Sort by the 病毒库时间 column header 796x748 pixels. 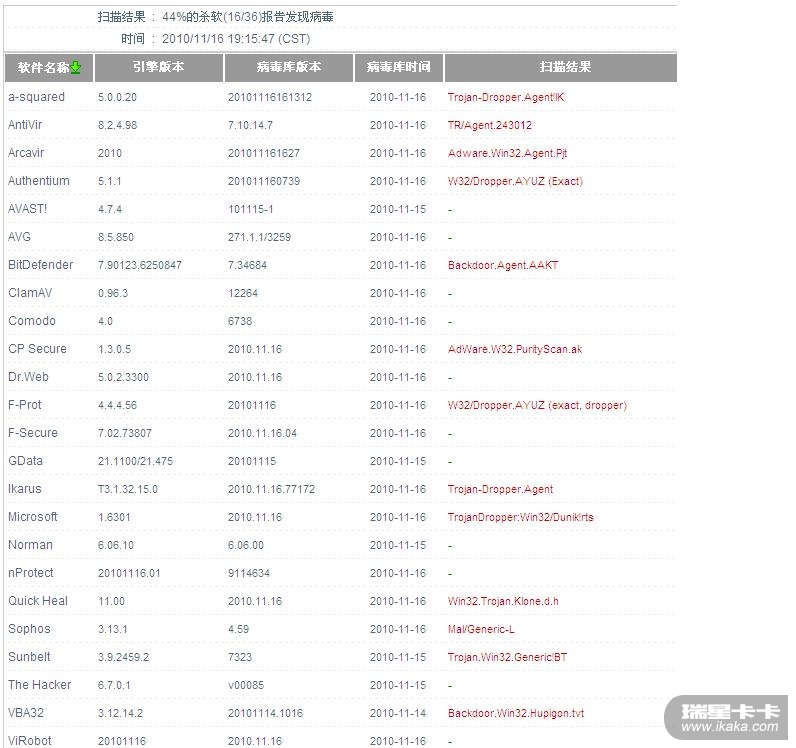click(x=399, y=67)
